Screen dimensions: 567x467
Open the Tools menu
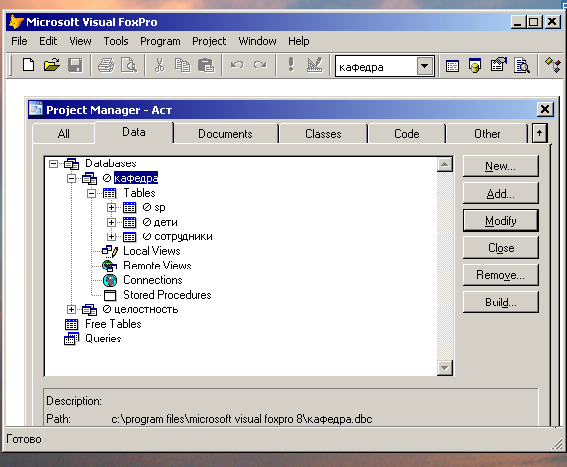pyautogui.click(x=116, y=41)
